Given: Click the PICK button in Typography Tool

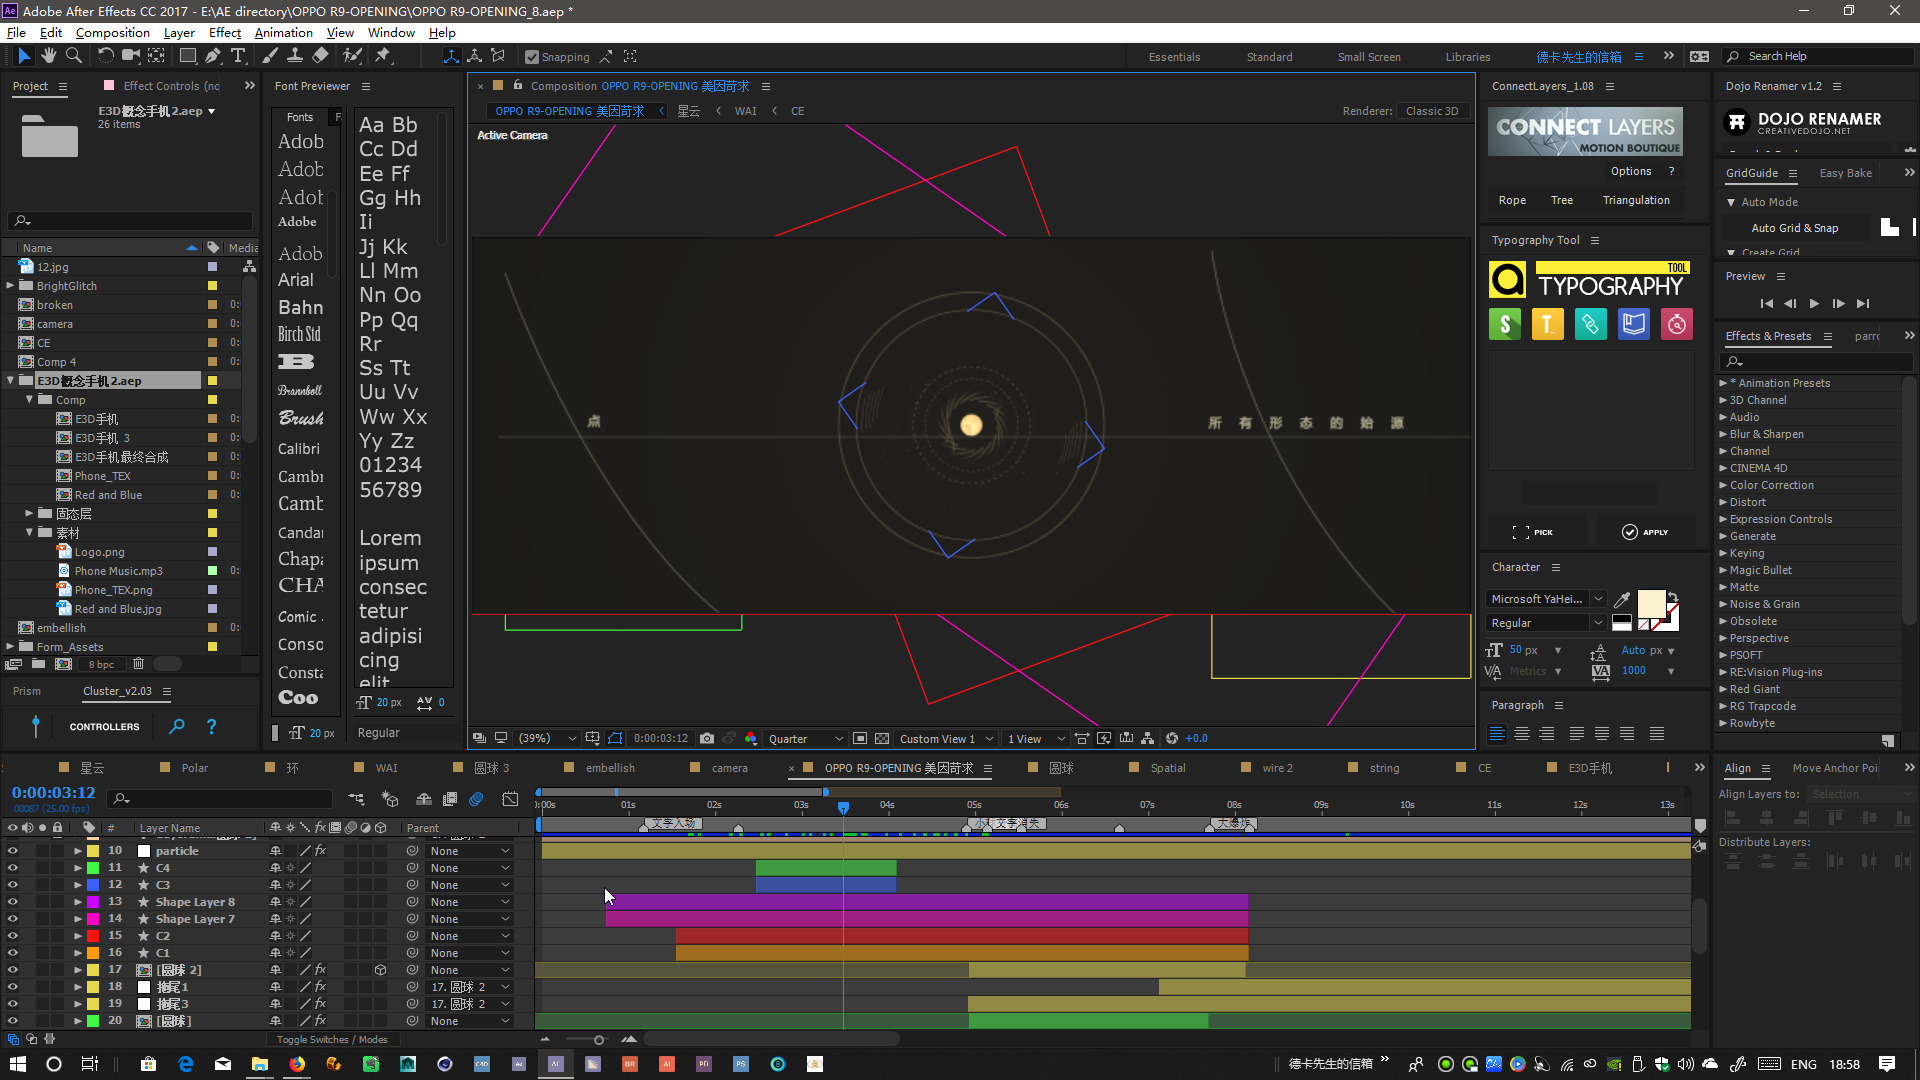Looking at the screenshot, I should tap(1533, 532).
